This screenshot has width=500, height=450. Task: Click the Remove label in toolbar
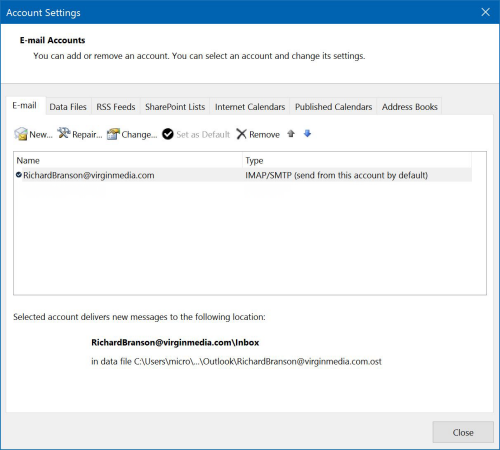click(x=264, y=135)
